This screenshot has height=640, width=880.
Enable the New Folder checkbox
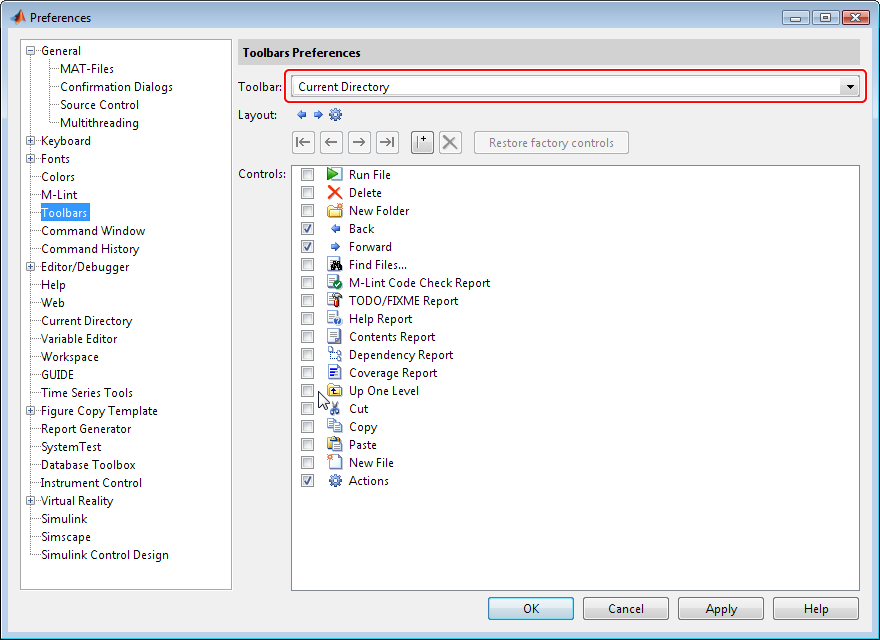pyautogui.click(x=308, y=211)
